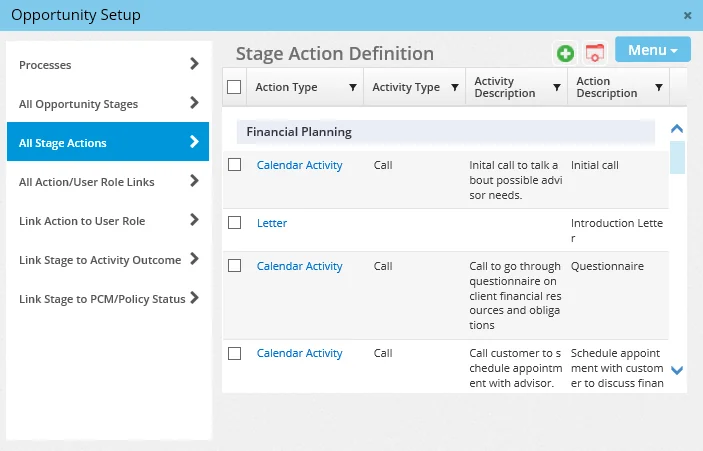Close the Opportunity Setup dialog
Viewport: 703px width, 451px height.
pos(687,16)
